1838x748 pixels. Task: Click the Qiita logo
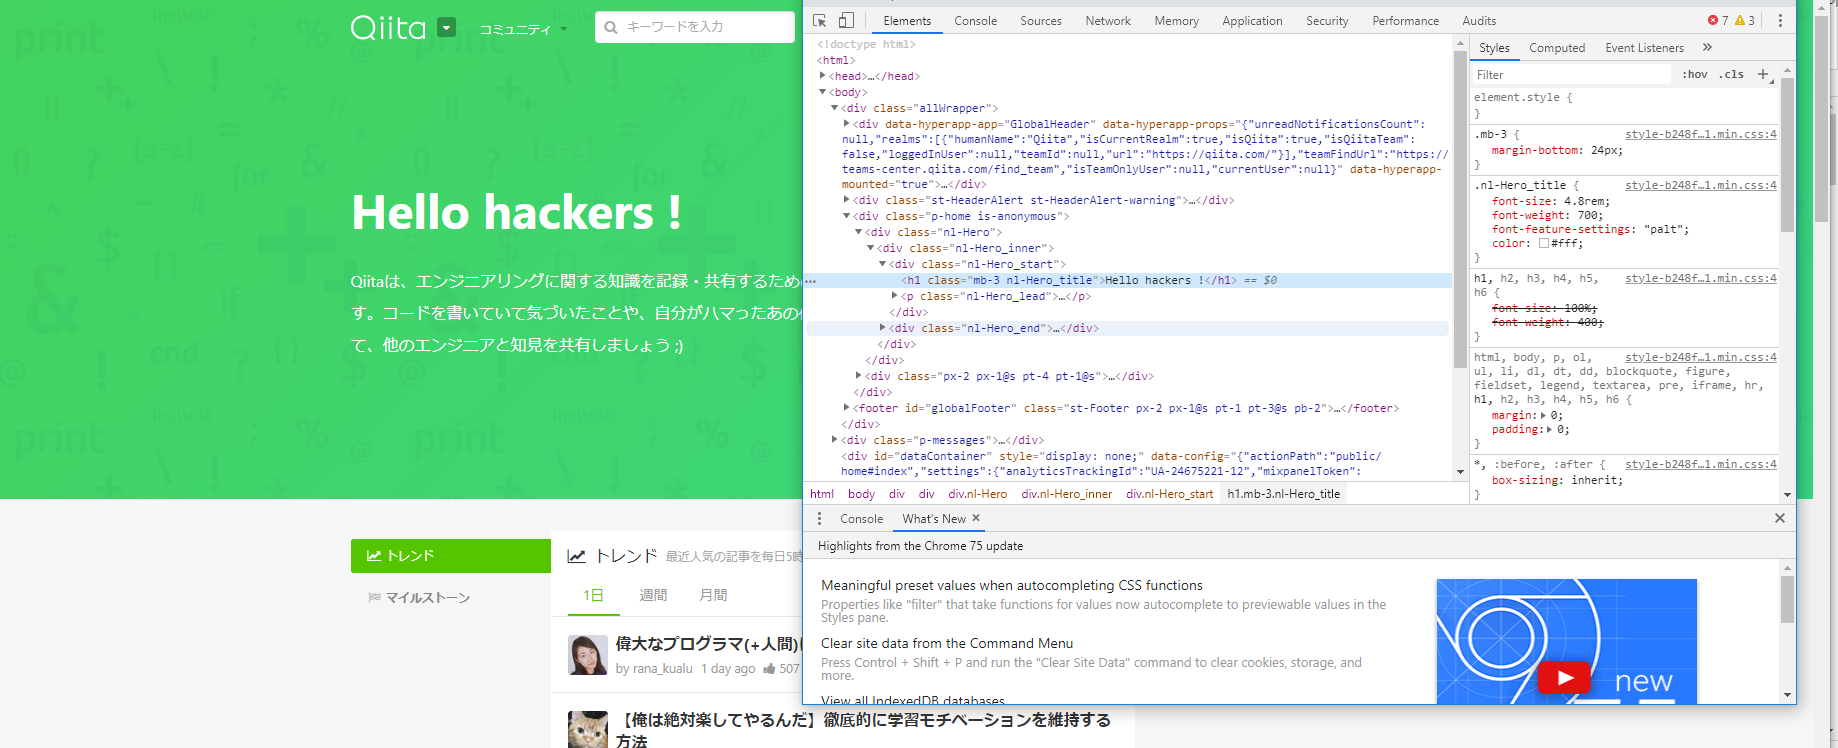click(x=388, y=27)
